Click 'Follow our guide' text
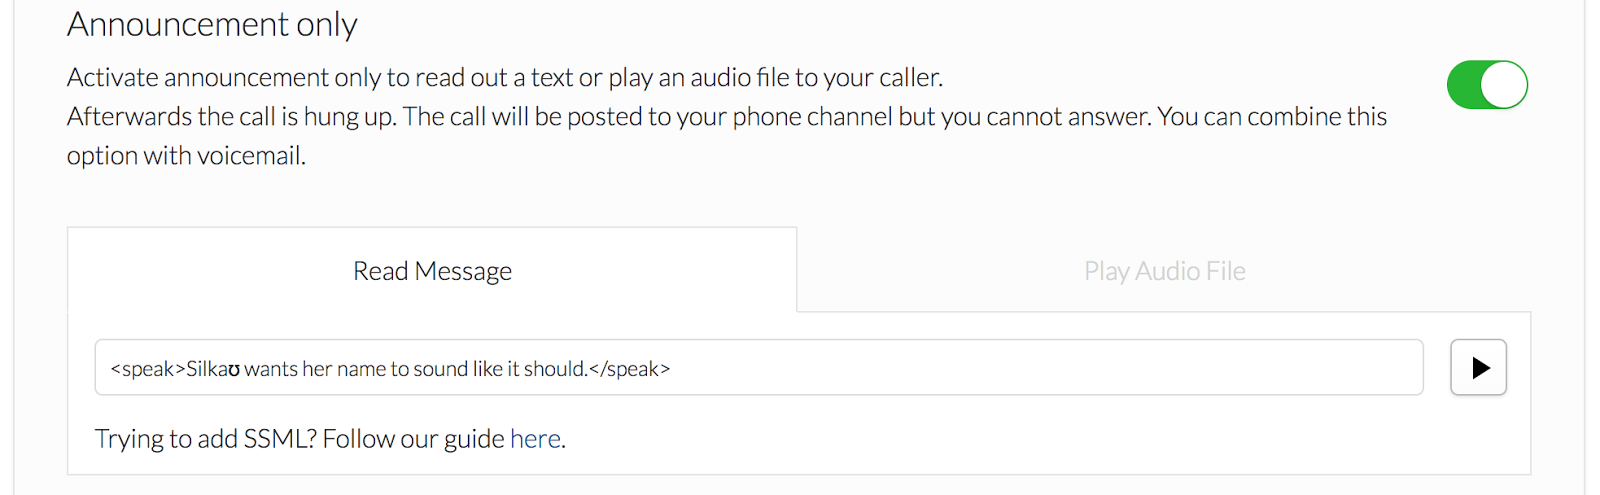Screen dimensions: 1600x495 tap(413, 439)
